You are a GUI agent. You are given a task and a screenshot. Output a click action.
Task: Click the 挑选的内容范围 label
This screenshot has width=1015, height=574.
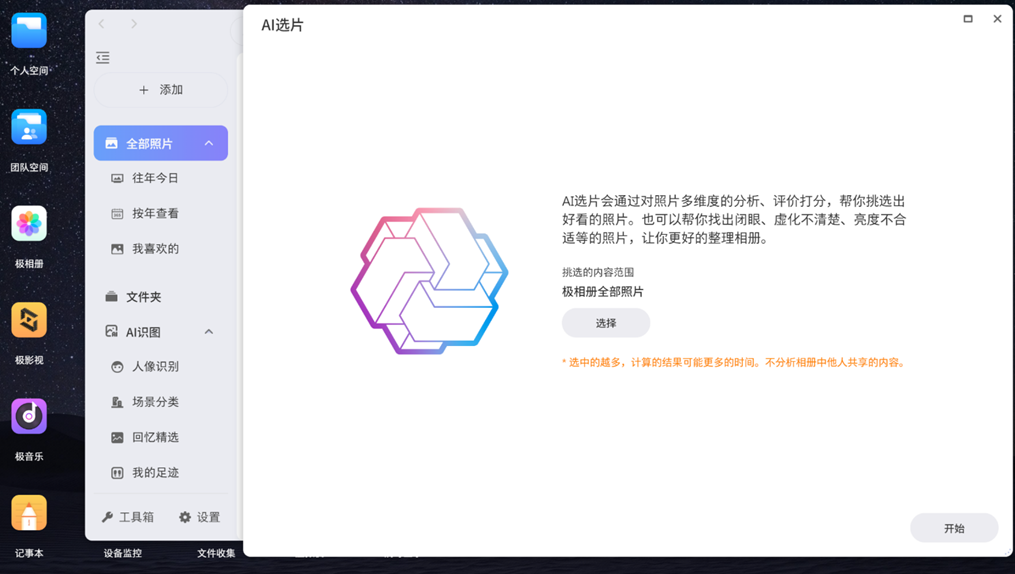click(x=598, y=272)
